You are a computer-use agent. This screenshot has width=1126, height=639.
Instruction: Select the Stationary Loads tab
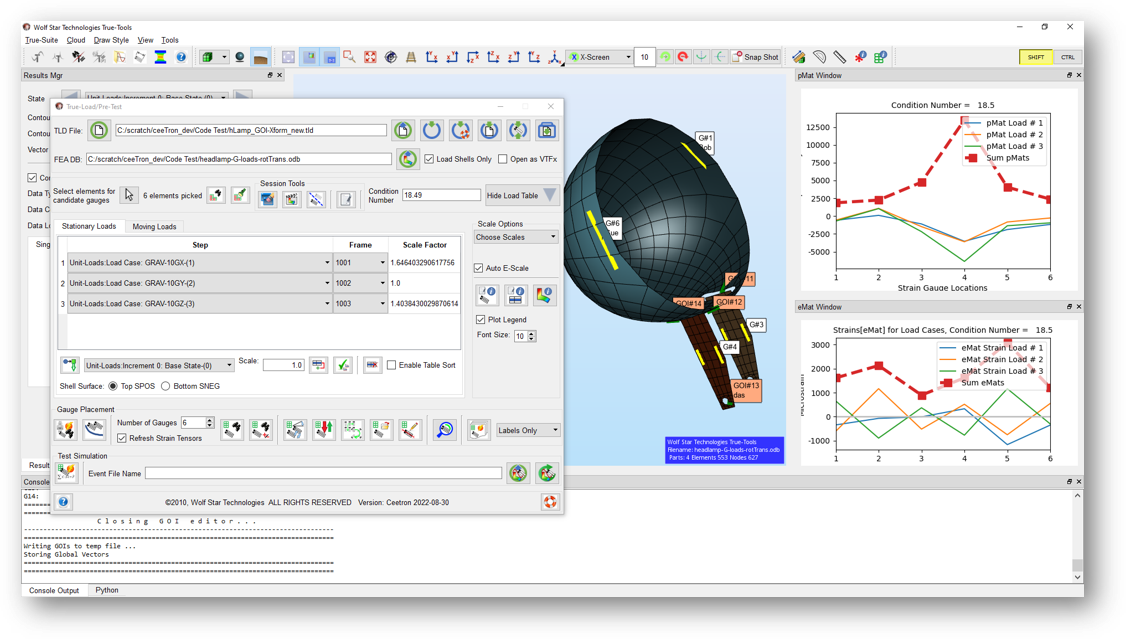point(89,226)
